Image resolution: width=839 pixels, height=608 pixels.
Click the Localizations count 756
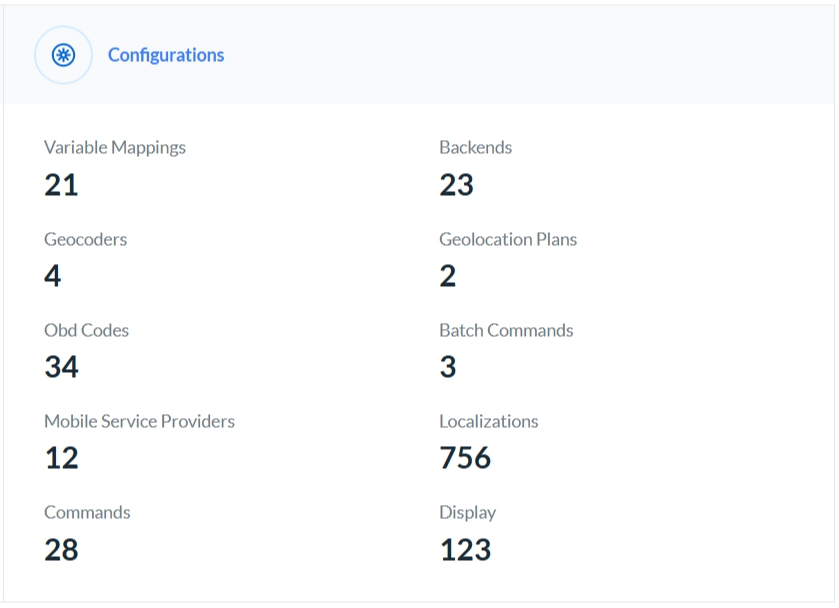465,458
